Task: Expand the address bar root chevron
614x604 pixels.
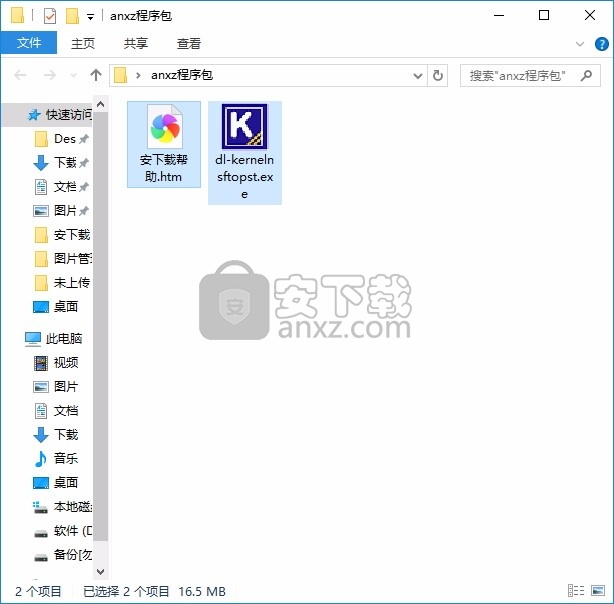Action: 138,75
